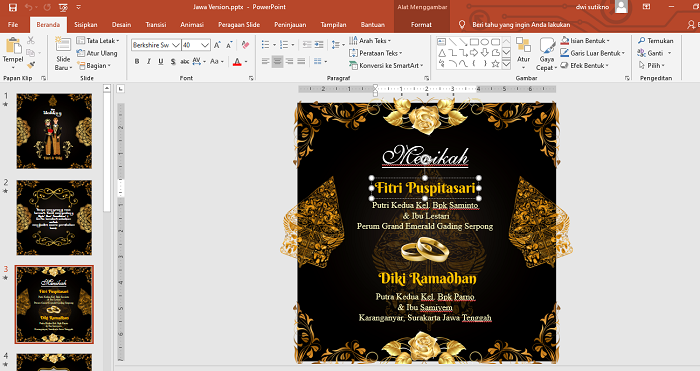The height and width of the screenshot is (371, 700).
Task: Decrease list indent level
Action: point(307,45)
